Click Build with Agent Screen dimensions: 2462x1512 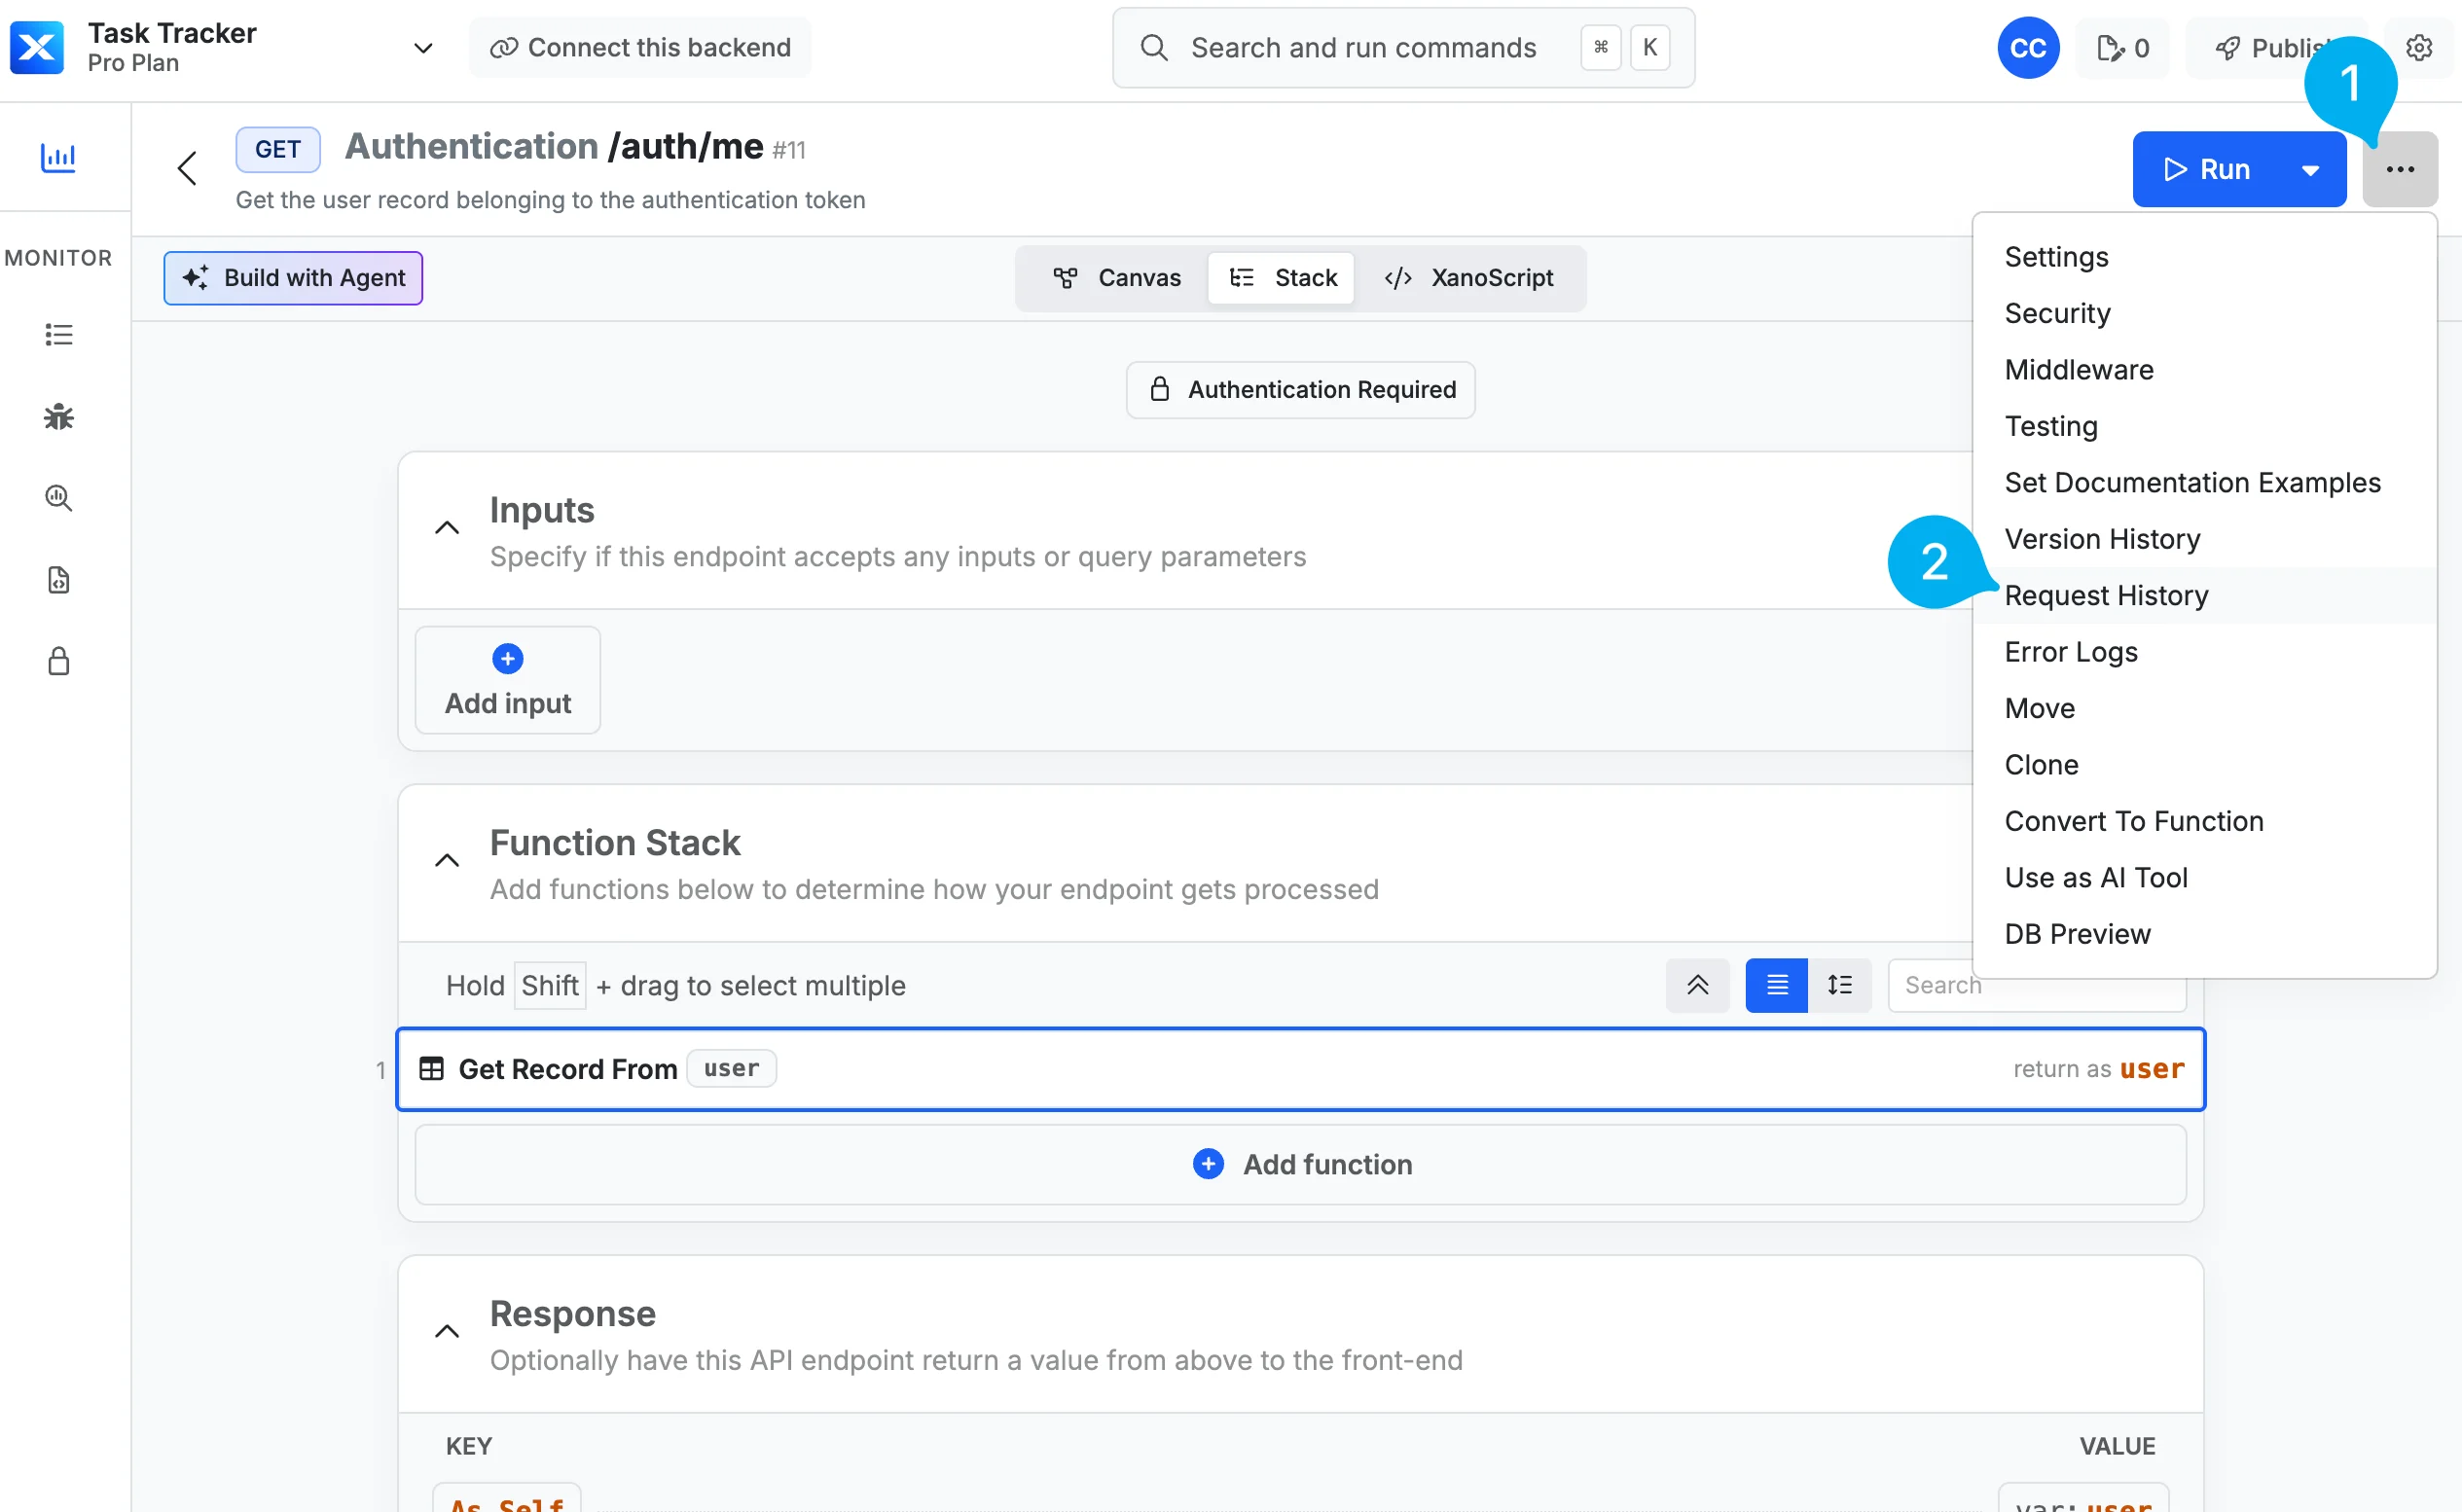[293, 278]
